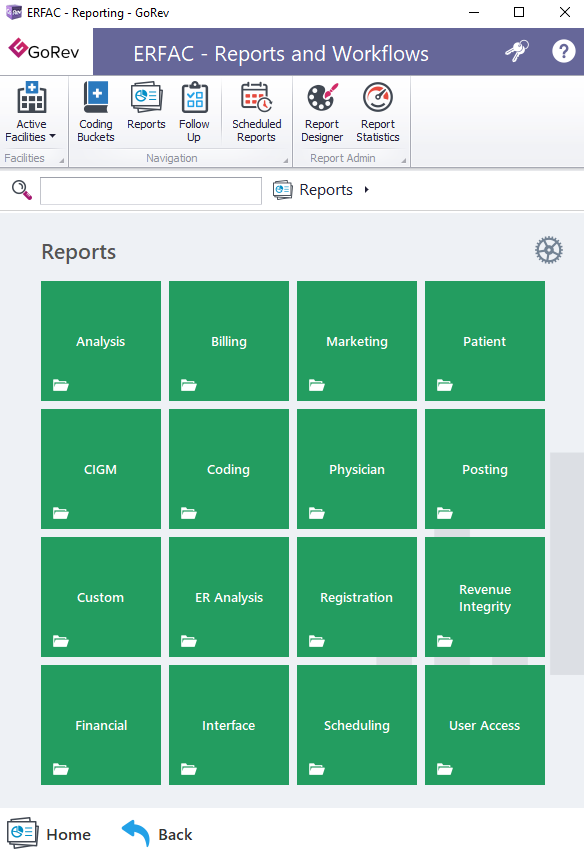Open Follow Up from the Navigation group
Viewport: 584px width, 854px height.
coord(194,112)
